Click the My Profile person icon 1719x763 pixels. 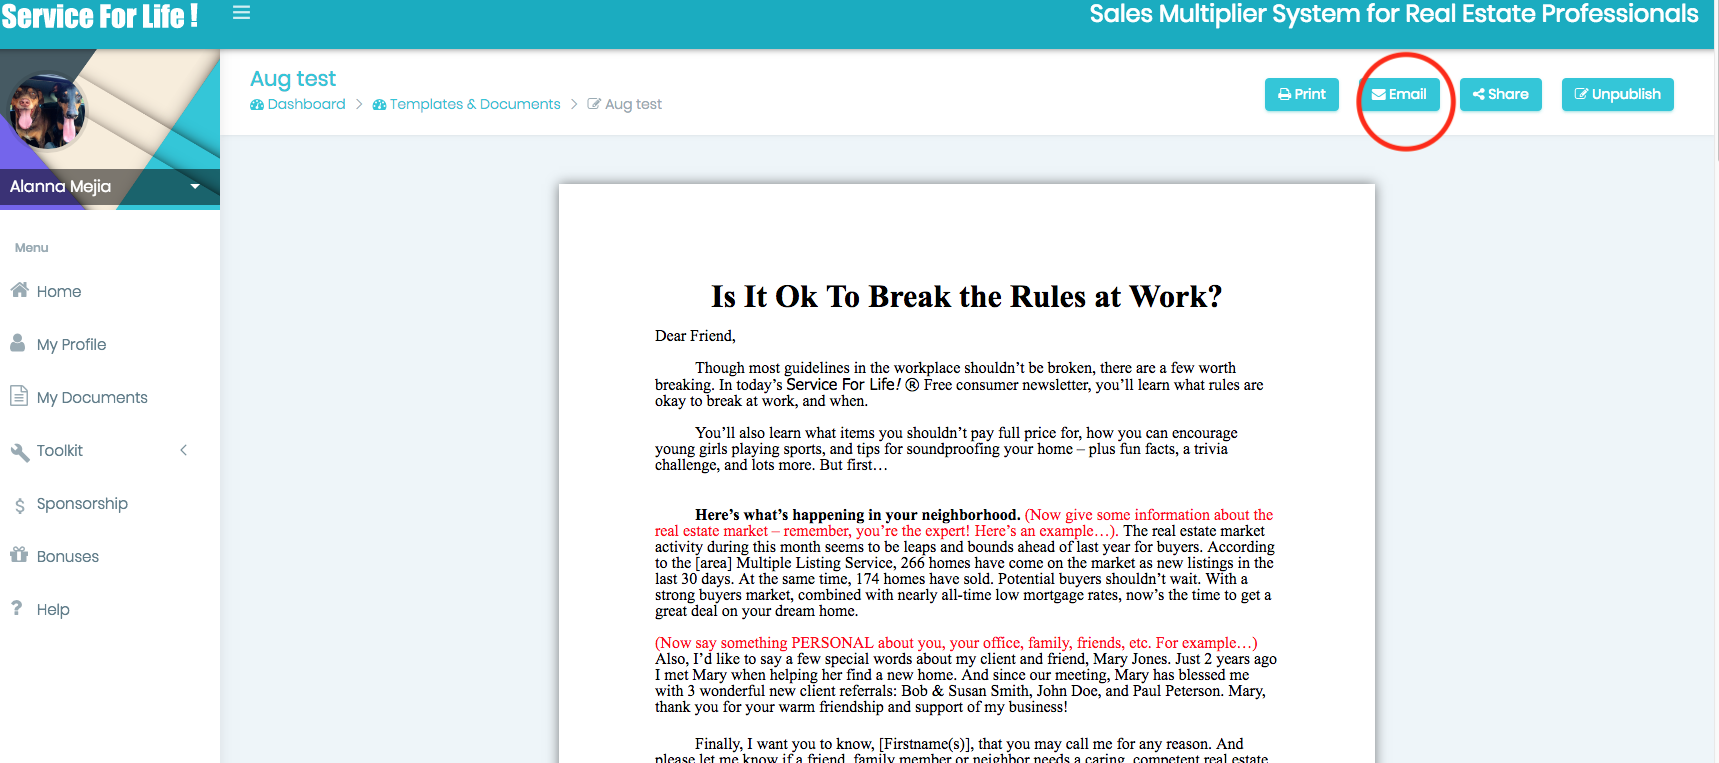(18, 343)
